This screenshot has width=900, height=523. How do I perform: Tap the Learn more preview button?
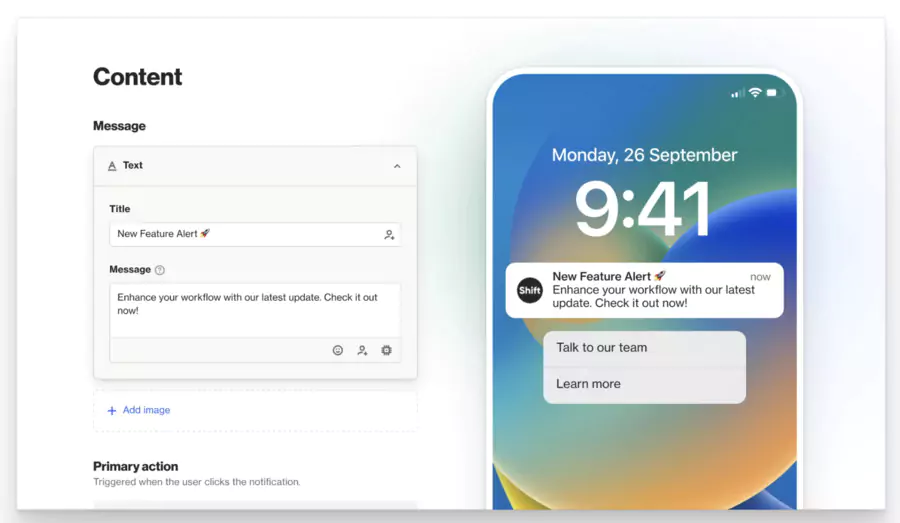click(x=645, y=384)
